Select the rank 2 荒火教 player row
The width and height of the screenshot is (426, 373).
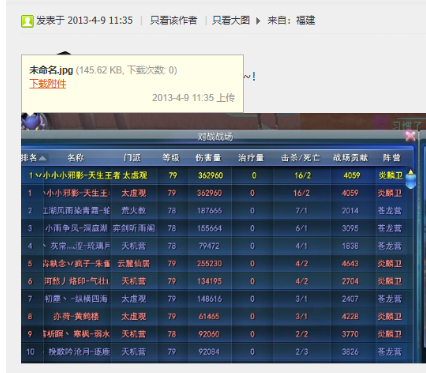[x=217, y=211]
